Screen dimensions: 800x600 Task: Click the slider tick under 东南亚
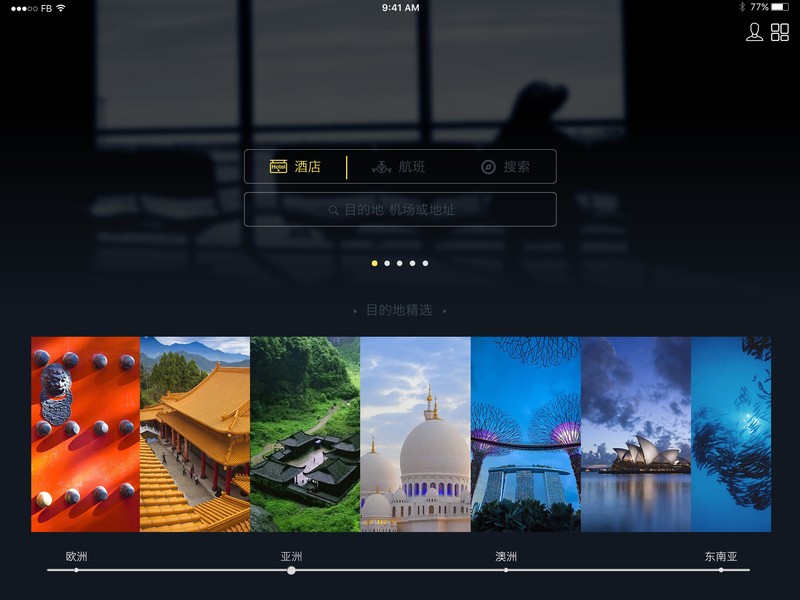[x=721, y=570]
